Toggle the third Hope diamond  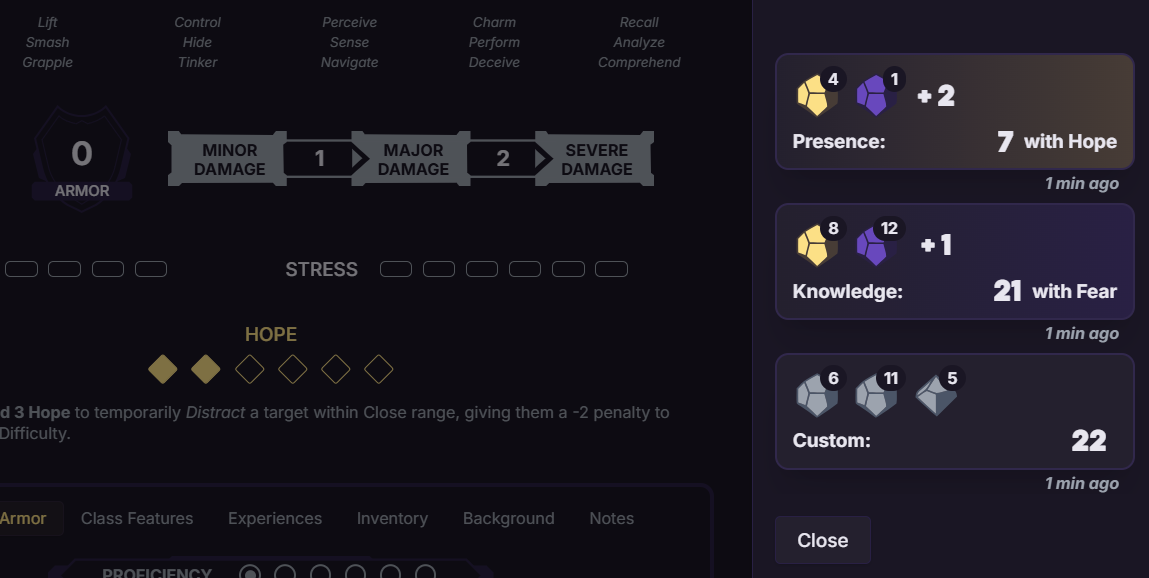[249, 370]
